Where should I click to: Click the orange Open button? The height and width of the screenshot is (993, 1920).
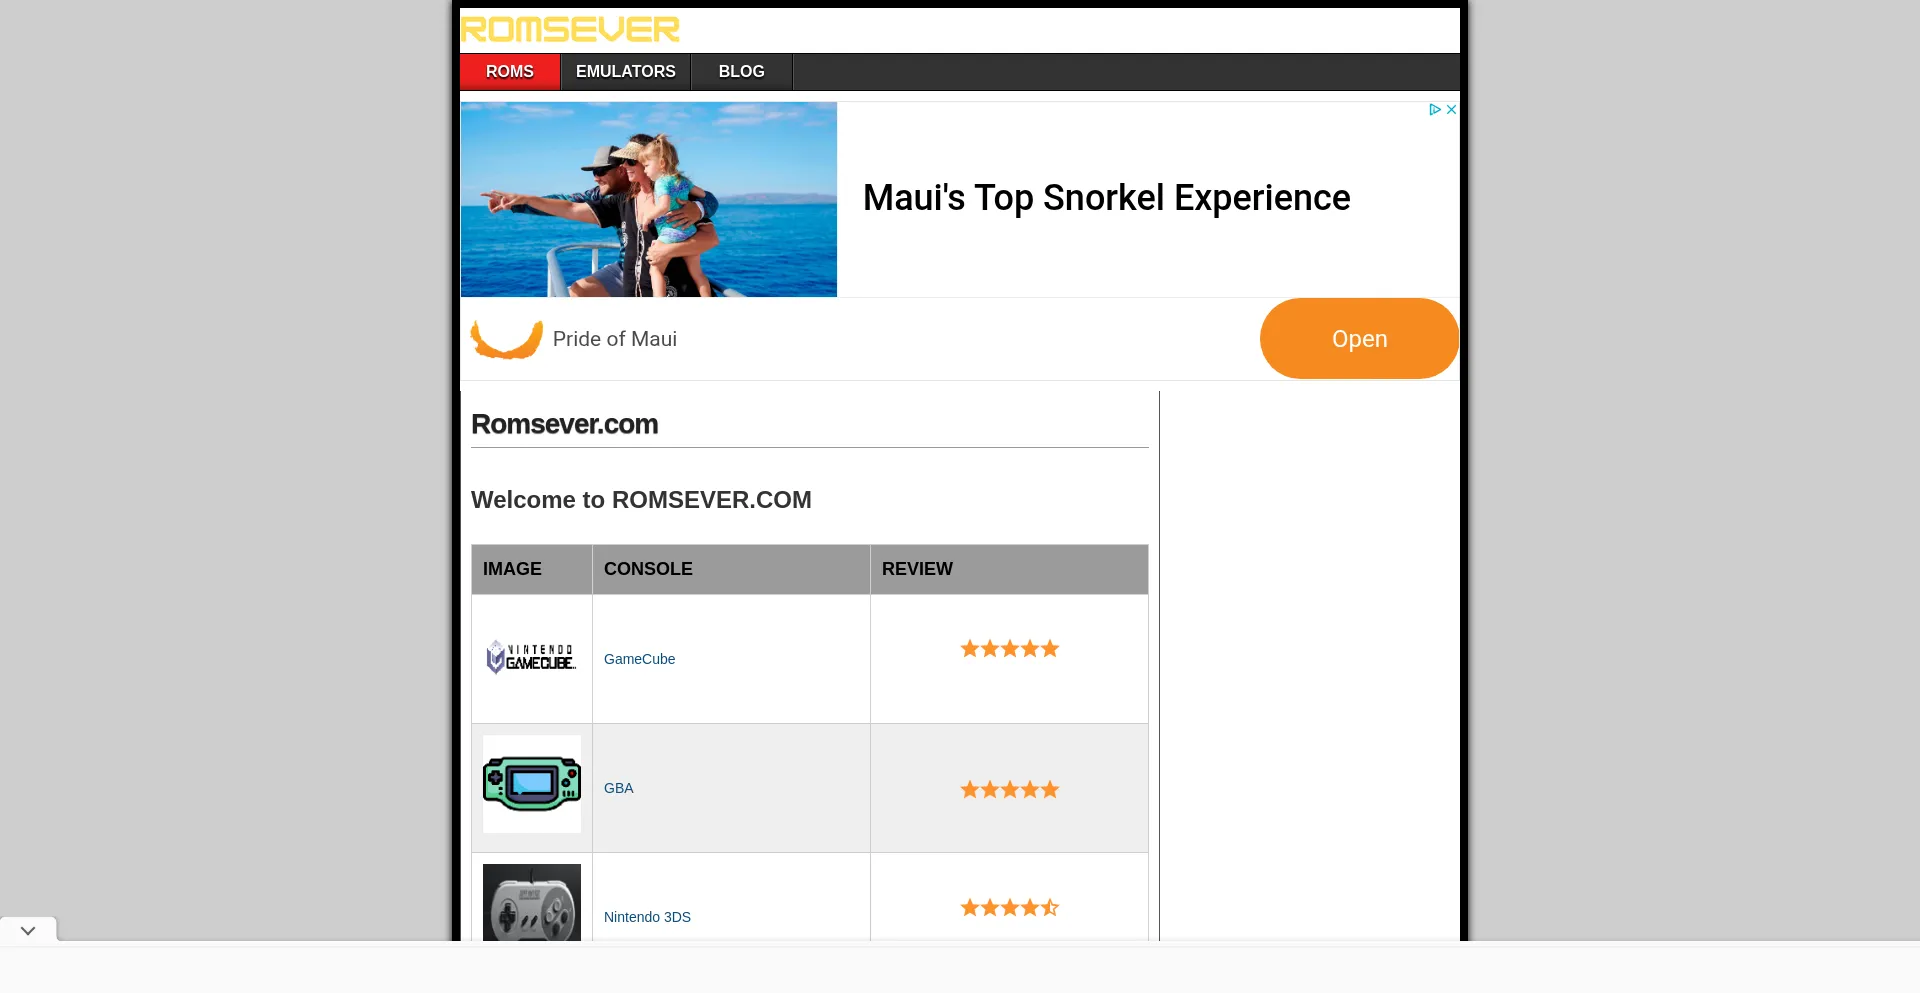point(1359,338)
